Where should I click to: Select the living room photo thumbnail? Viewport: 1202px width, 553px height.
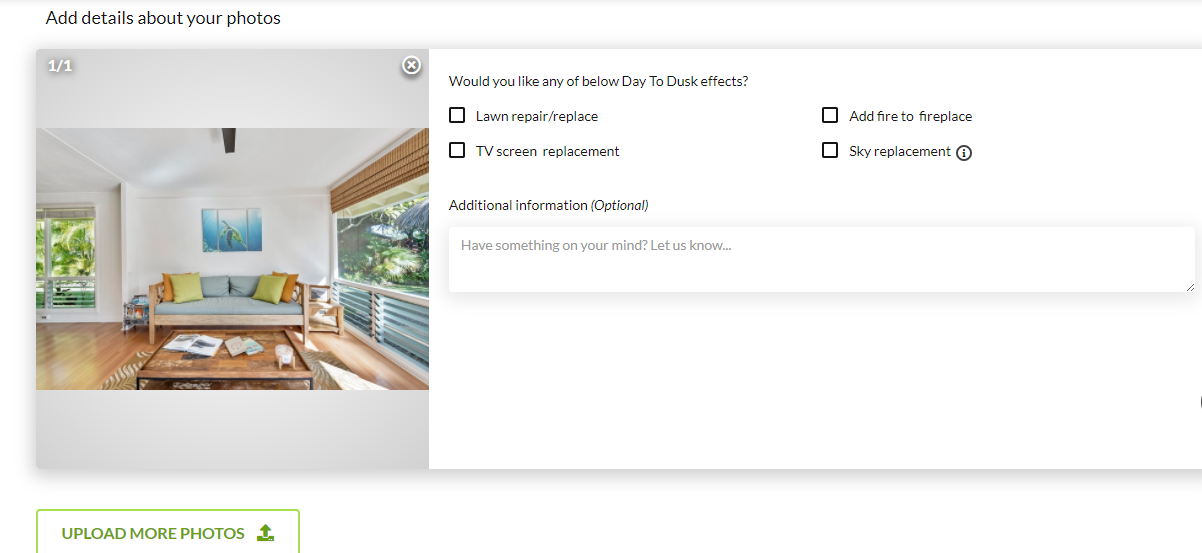(x=232, y=258)
